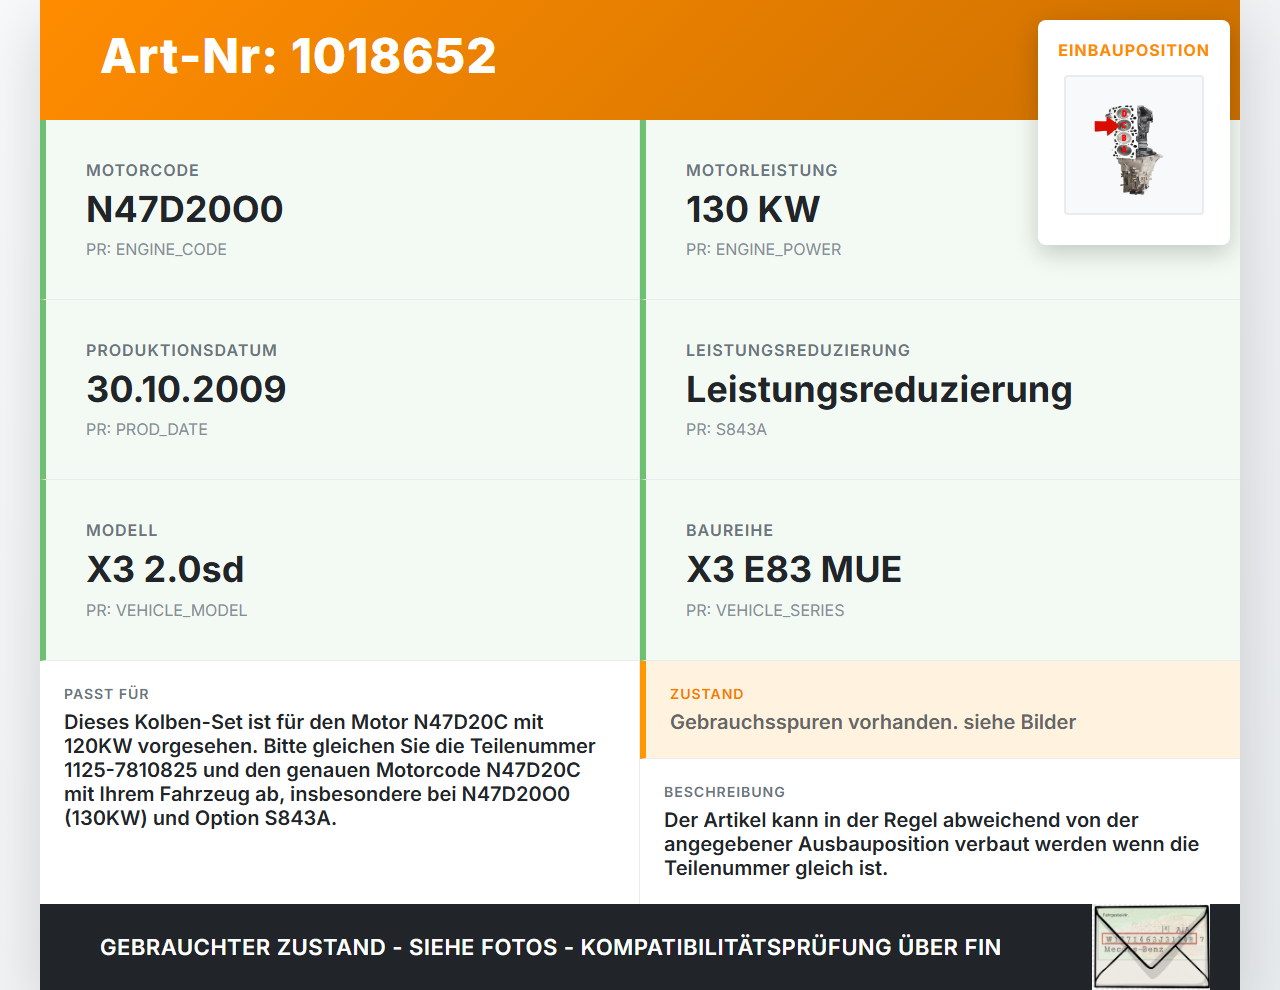Click the MOTORLEISTUNG label
Viewport: 1280px width, 990px height.
pos(762,170)
